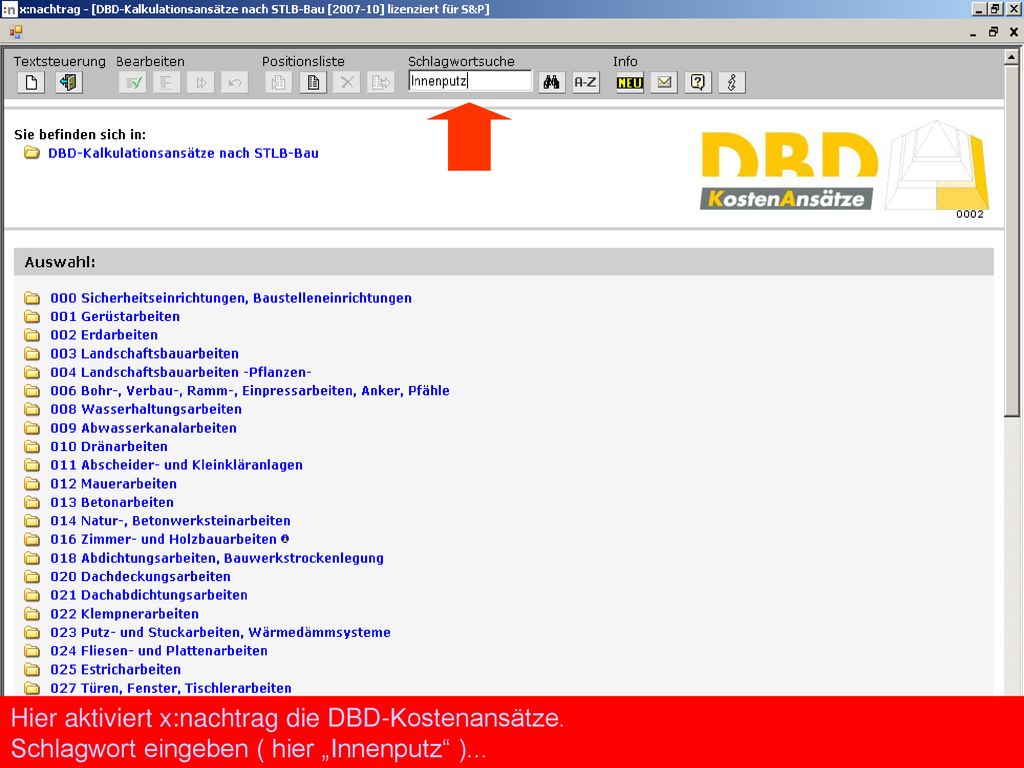Image resolution: width=1024 pixels, height=768 pixels.
Task: Open the position list document icon
Action: [x=313, y=83]
